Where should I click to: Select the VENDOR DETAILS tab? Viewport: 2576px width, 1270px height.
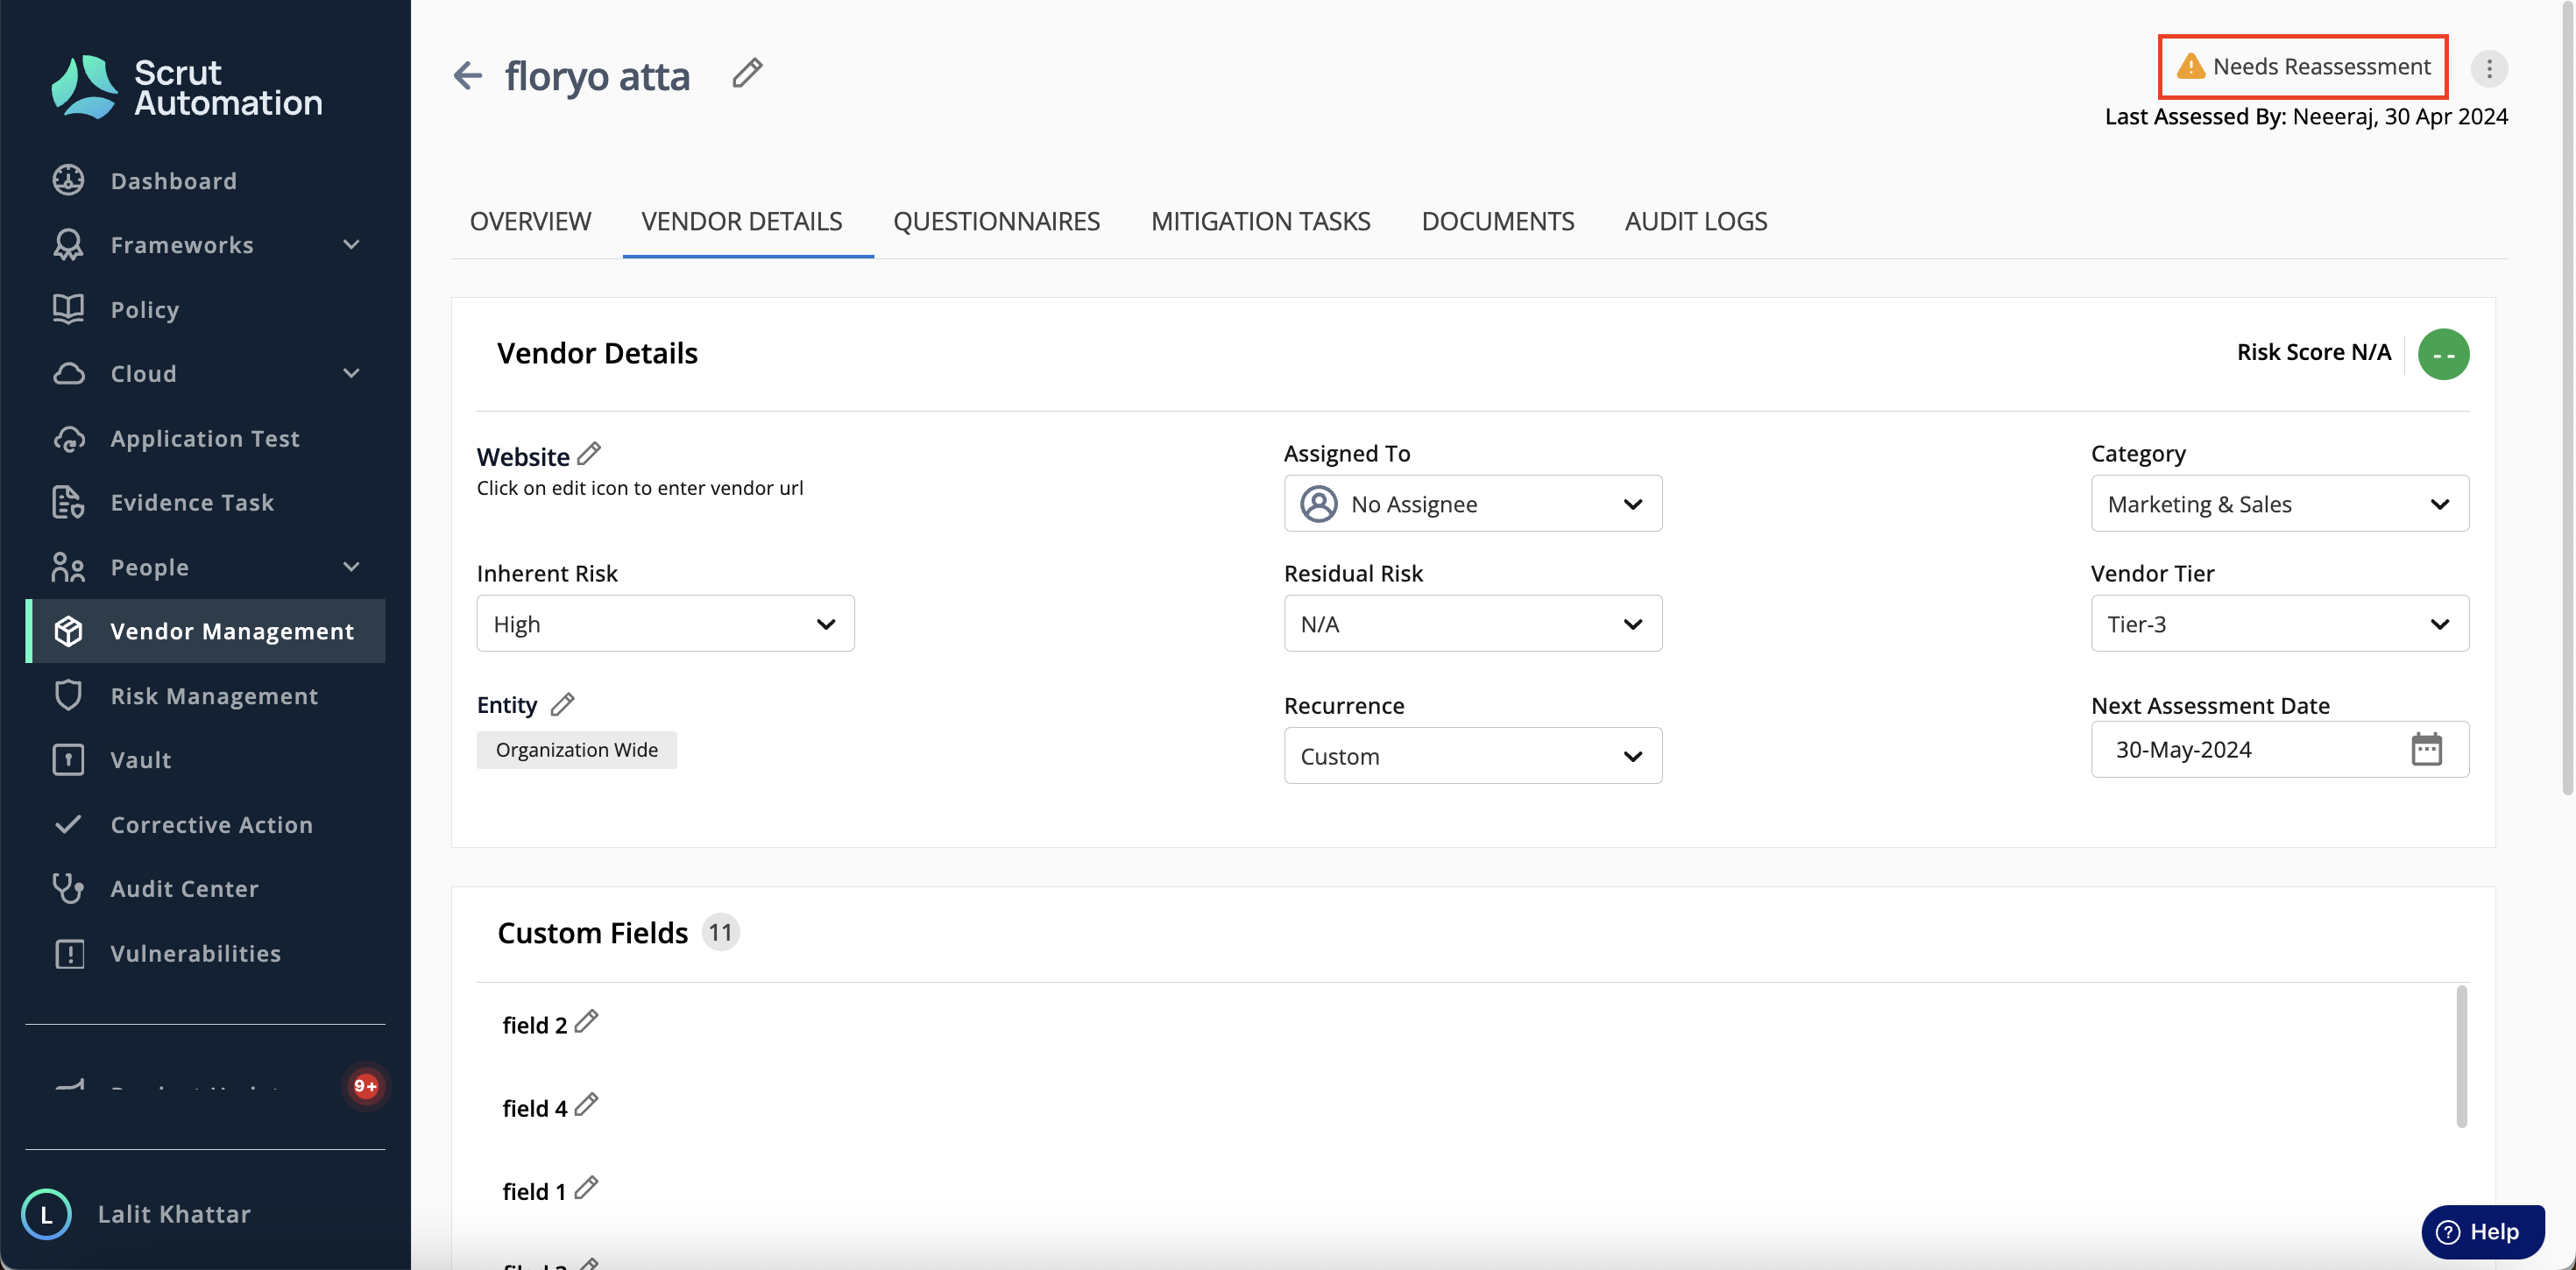(742, 221)
